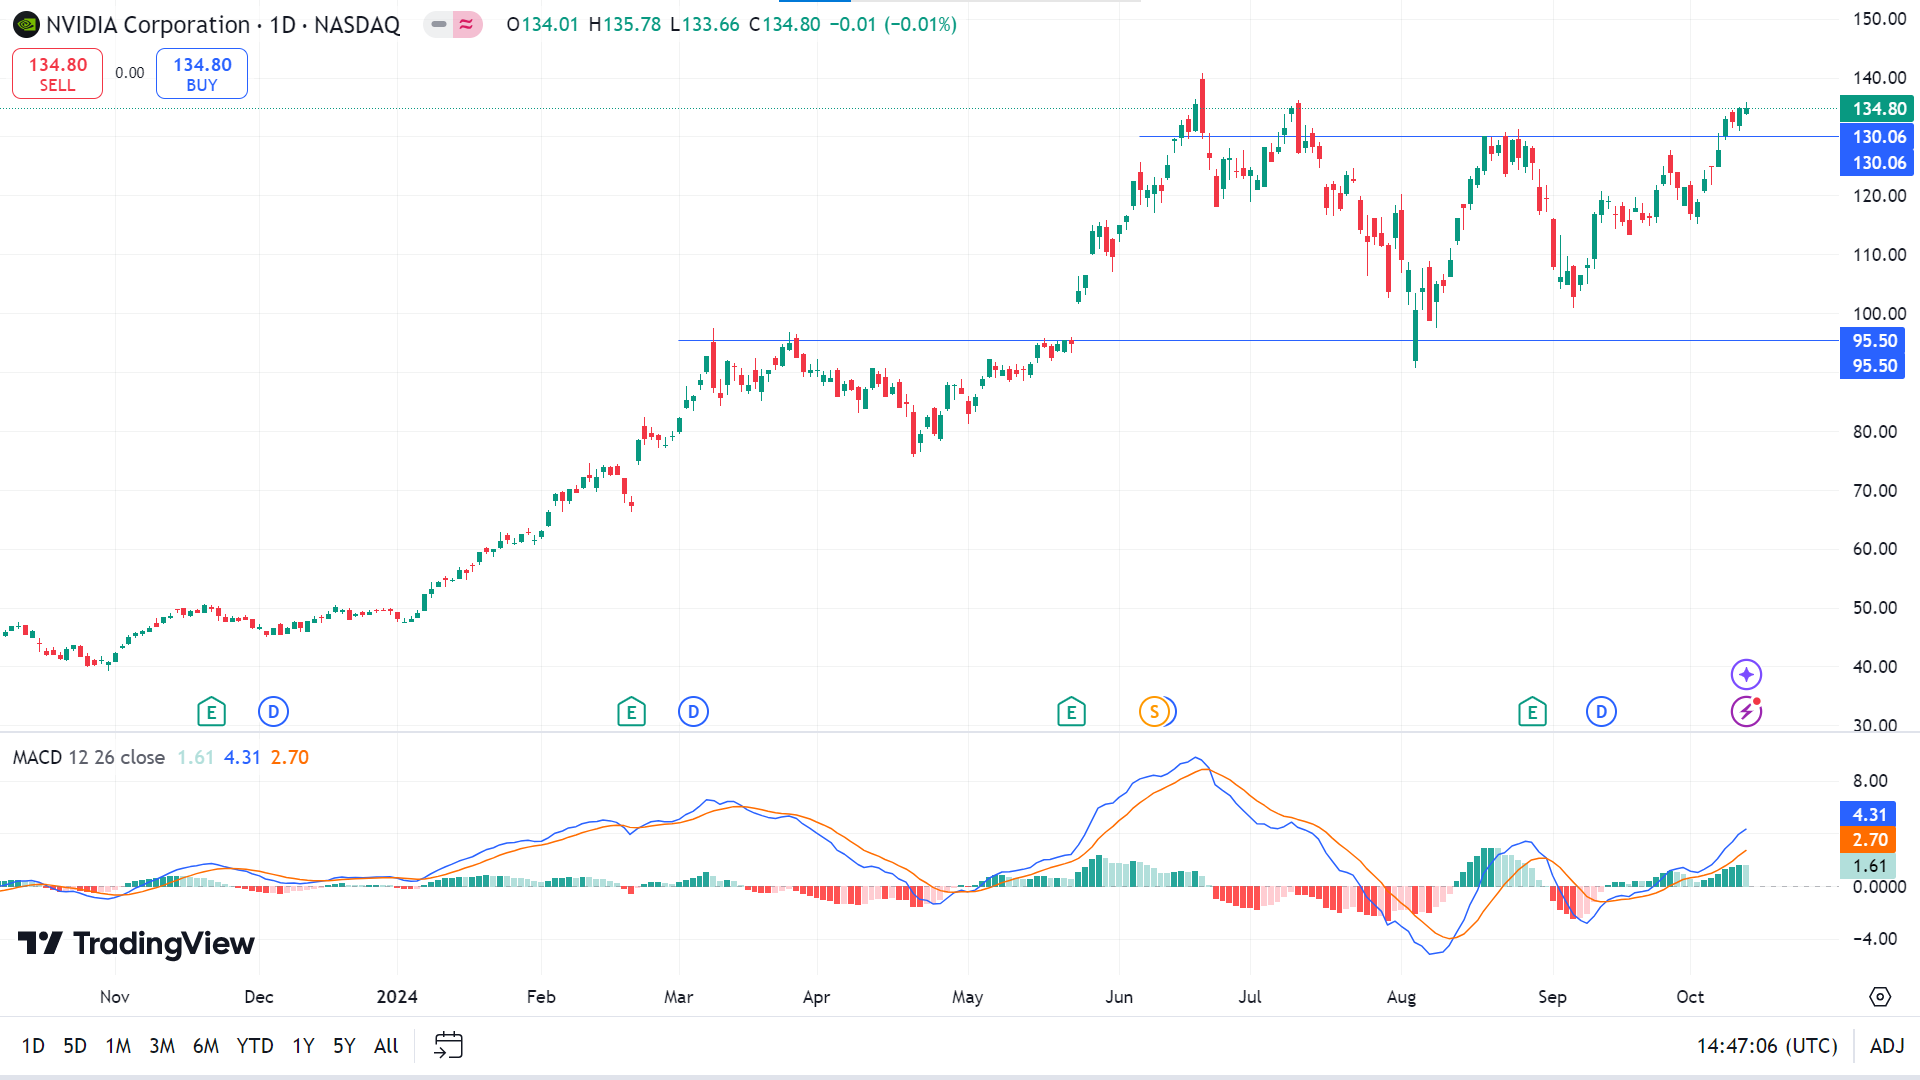Click the May earnings E marker
The height and width of the screenshot is (1080, 1920).
1071,712
